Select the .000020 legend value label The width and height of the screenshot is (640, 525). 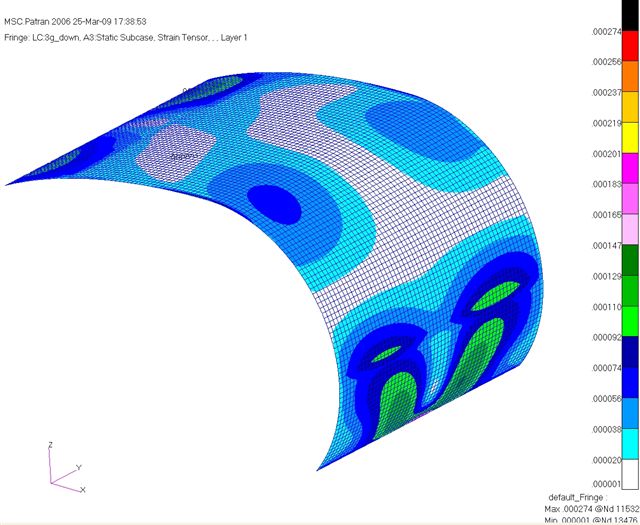607,460
